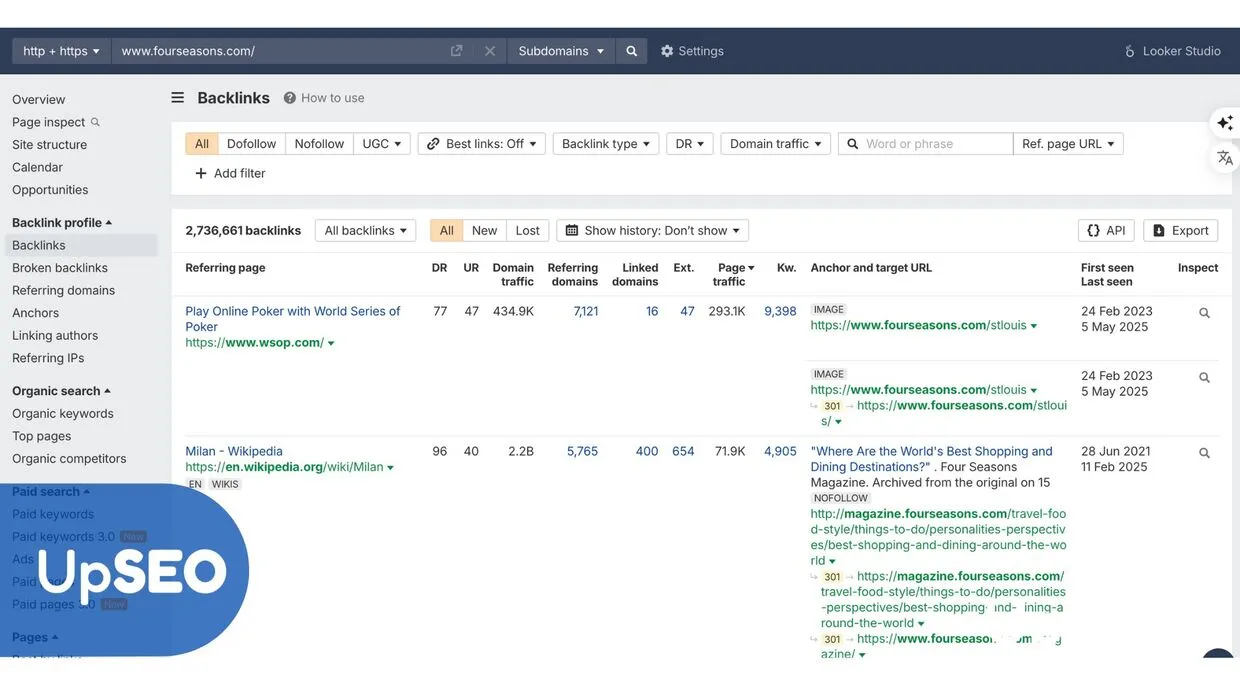Image resolution: width=1240 pixels, height=698 pixels.
Task: Click the AI sparkle icon on the right edge
Action: (1225, 123)
